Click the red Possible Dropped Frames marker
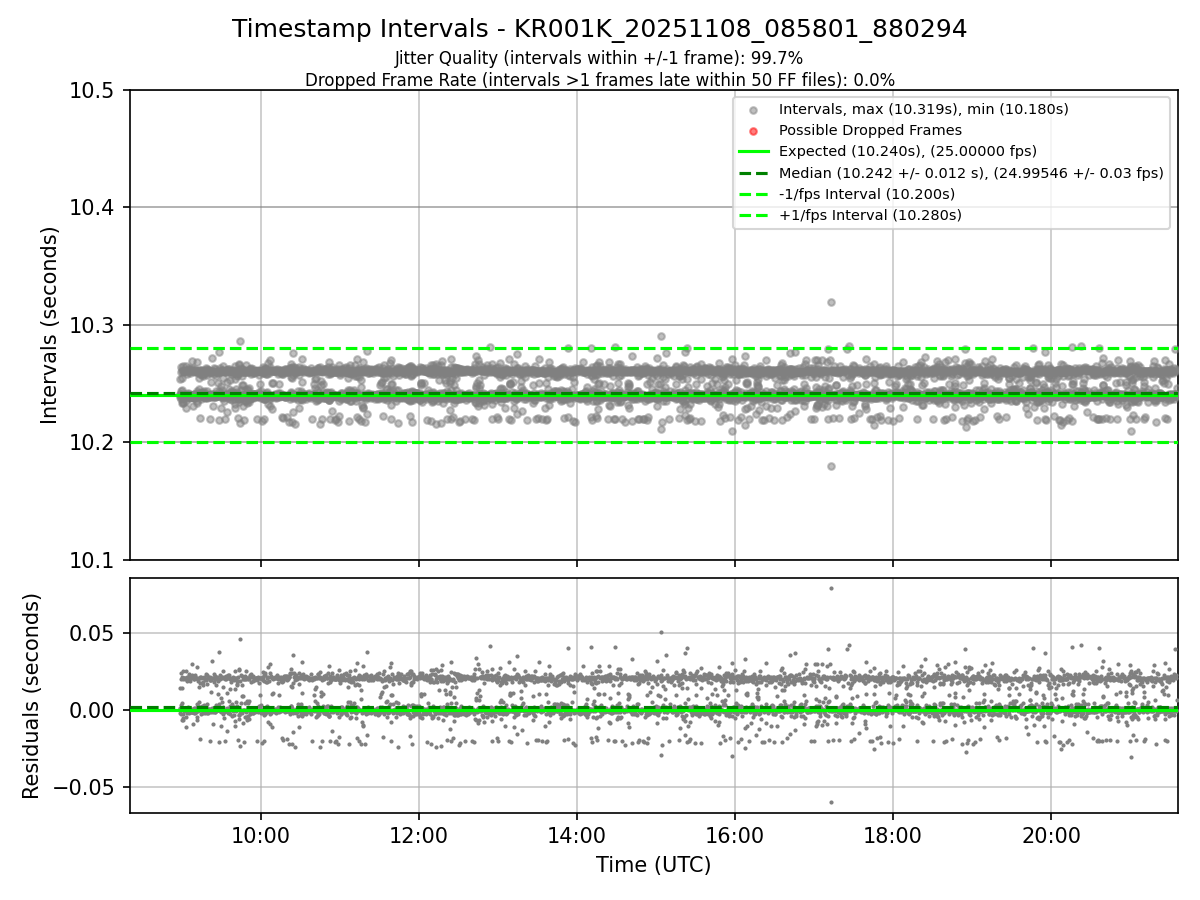This screenshot has height=900, width=1200. click(754, 130)
